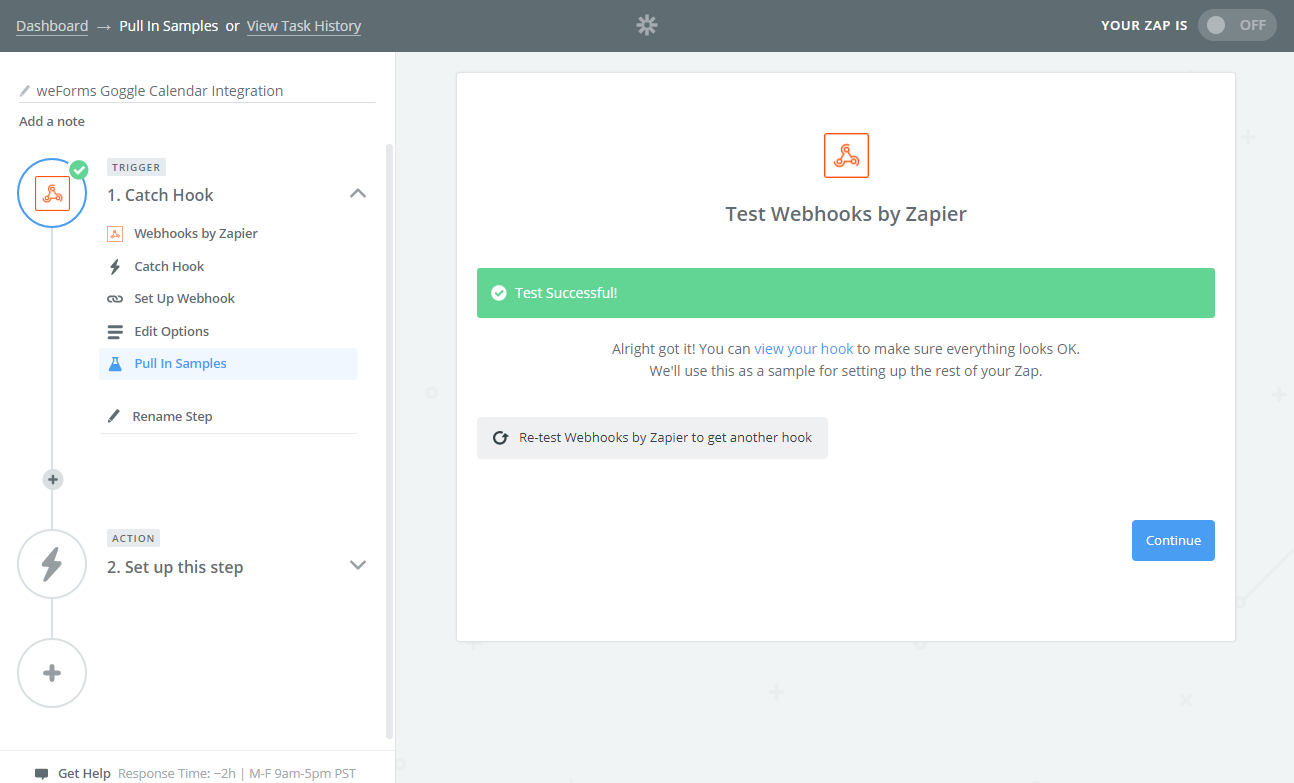
Task: Click the lightning bolt action step circle
Action: (x=52, y=564)
